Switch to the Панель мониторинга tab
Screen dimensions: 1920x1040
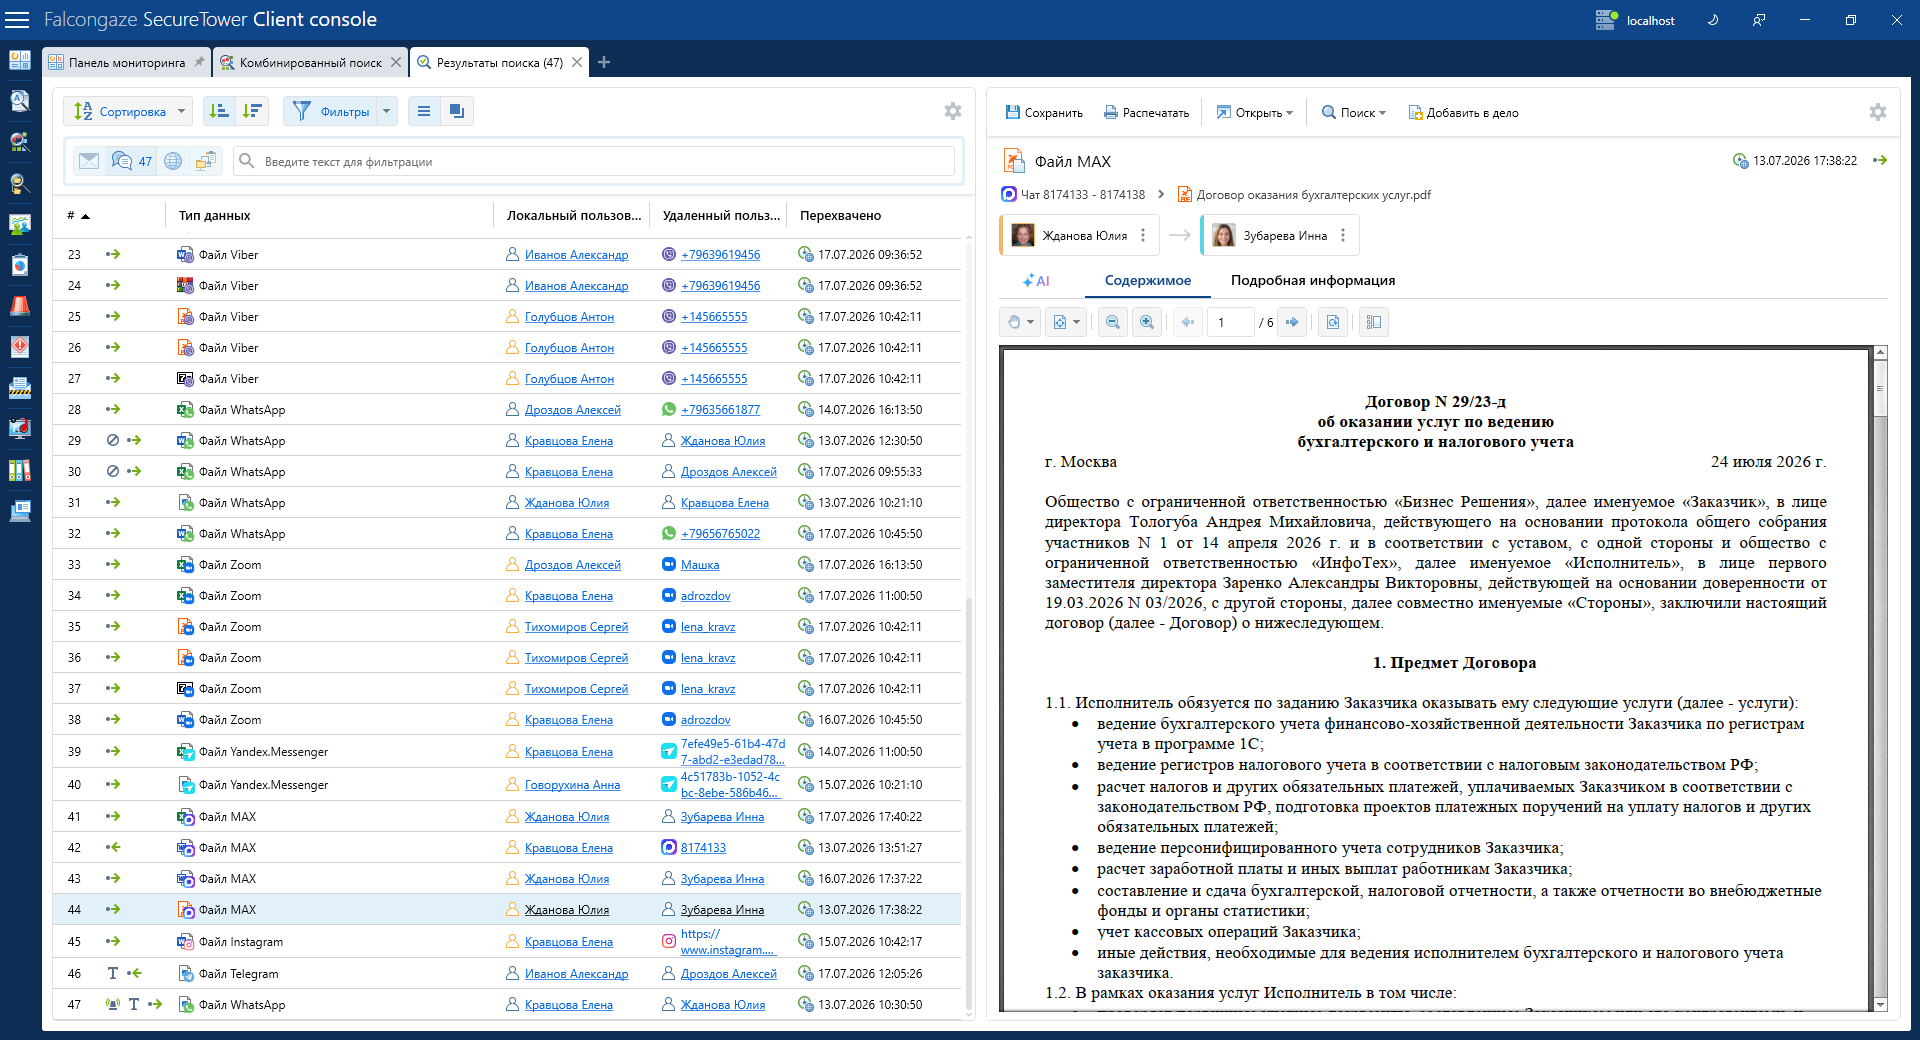(x=126, y=62)
